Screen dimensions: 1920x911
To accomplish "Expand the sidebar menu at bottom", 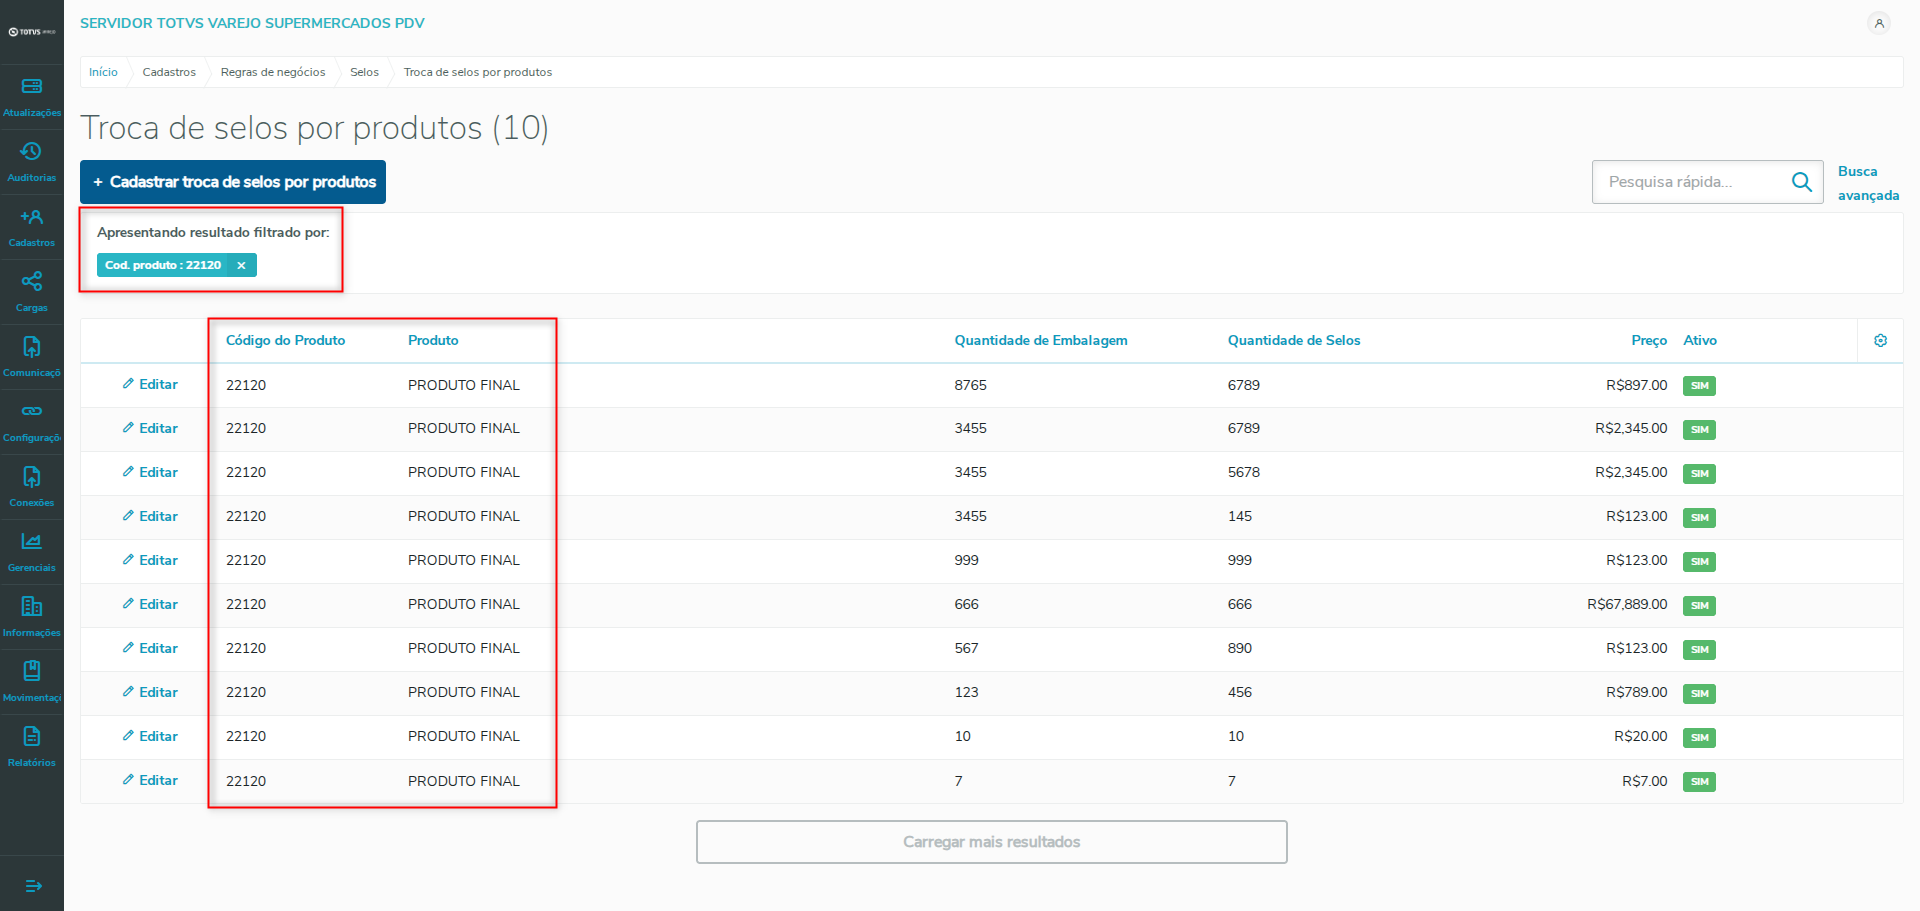I will 33,886.
